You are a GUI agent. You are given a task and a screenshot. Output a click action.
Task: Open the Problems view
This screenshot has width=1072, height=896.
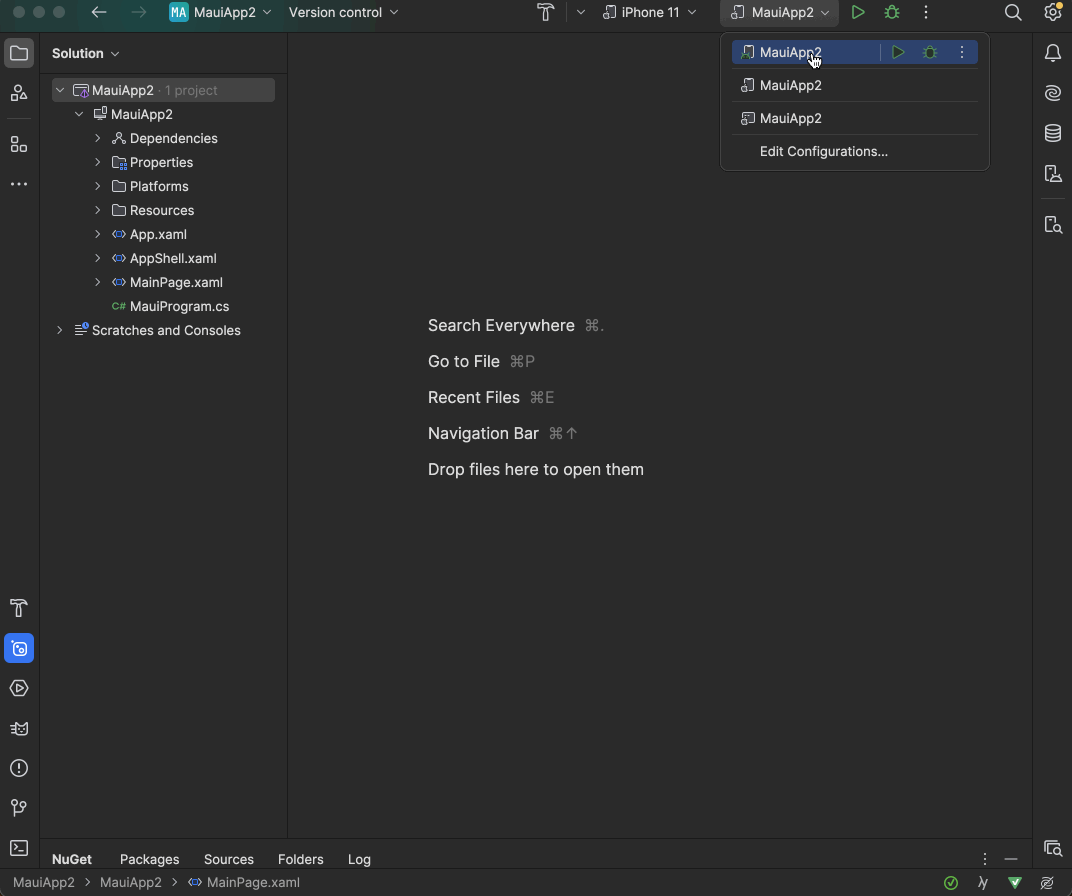pos(19,768)
